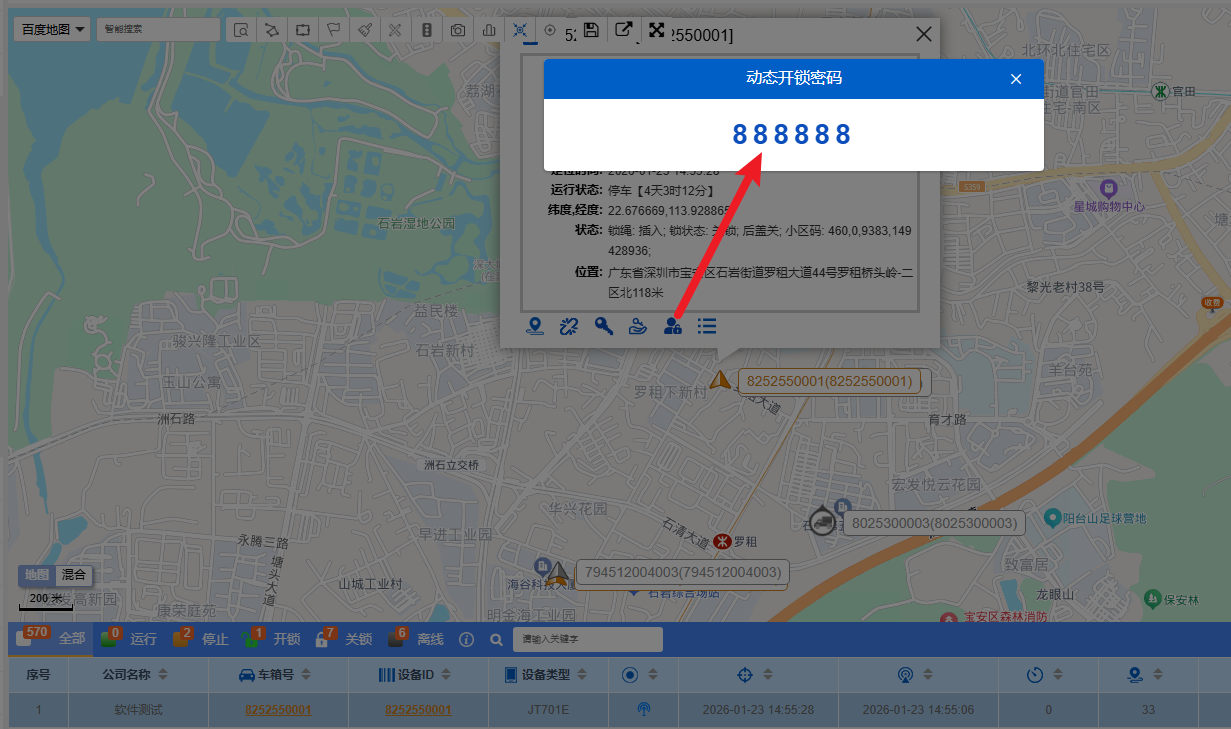
Task: Close the 动态开锁密码 dialog
Action: coord(1015,79)
